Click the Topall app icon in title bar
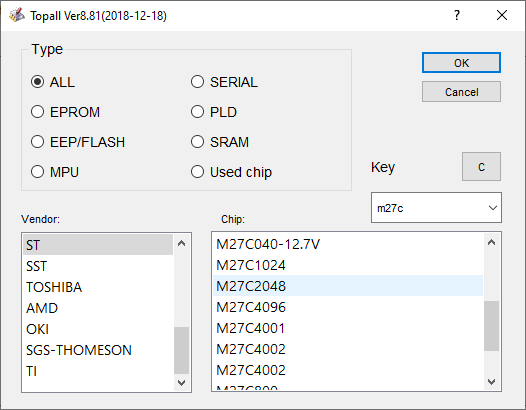 [x=16, y=15]
